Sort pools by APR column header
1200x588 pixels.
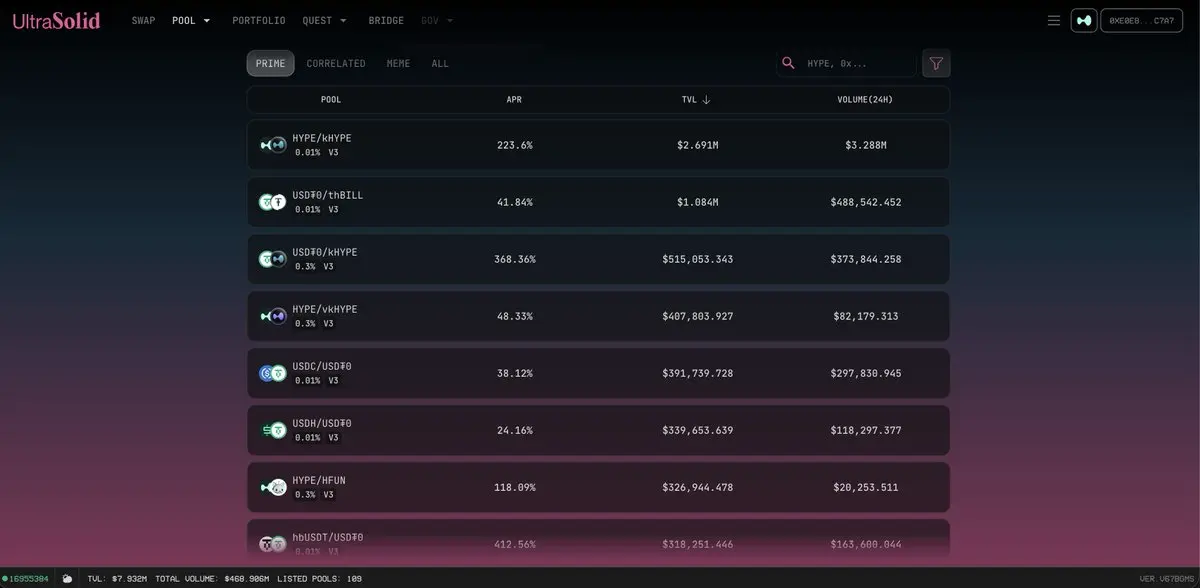tap(514, 100)
